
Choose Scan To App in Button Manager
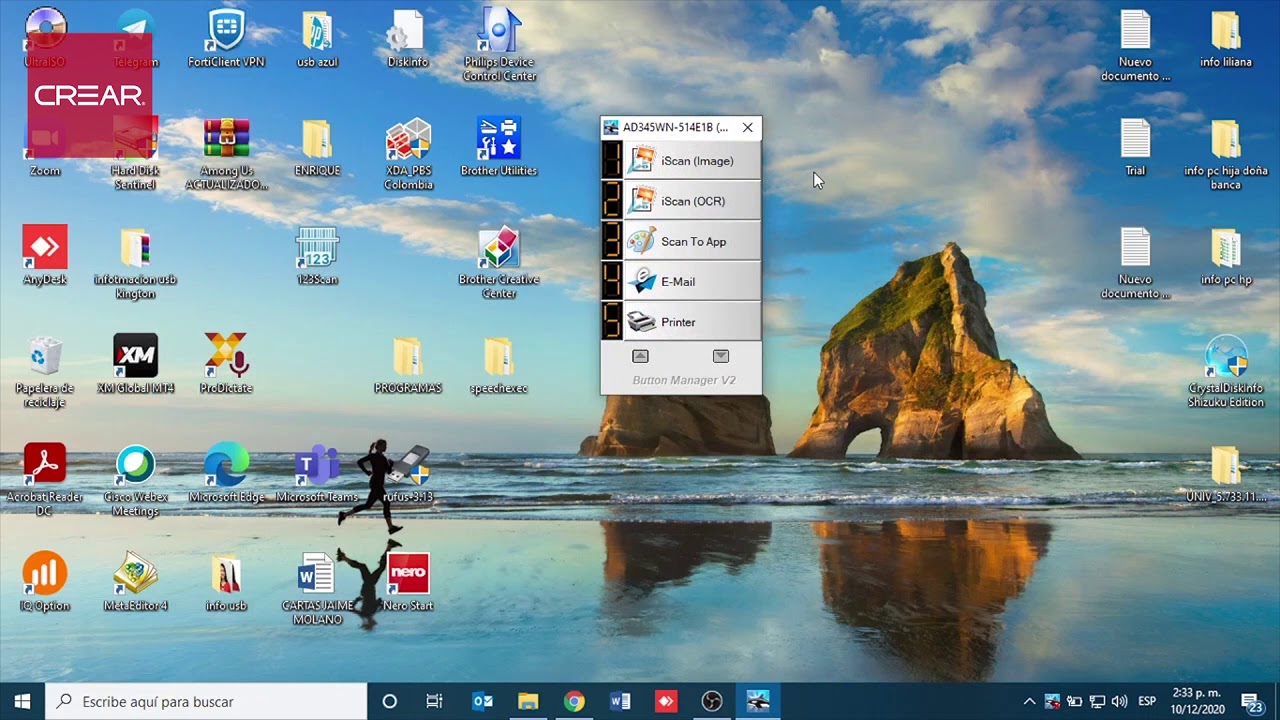tap(693, 242)
